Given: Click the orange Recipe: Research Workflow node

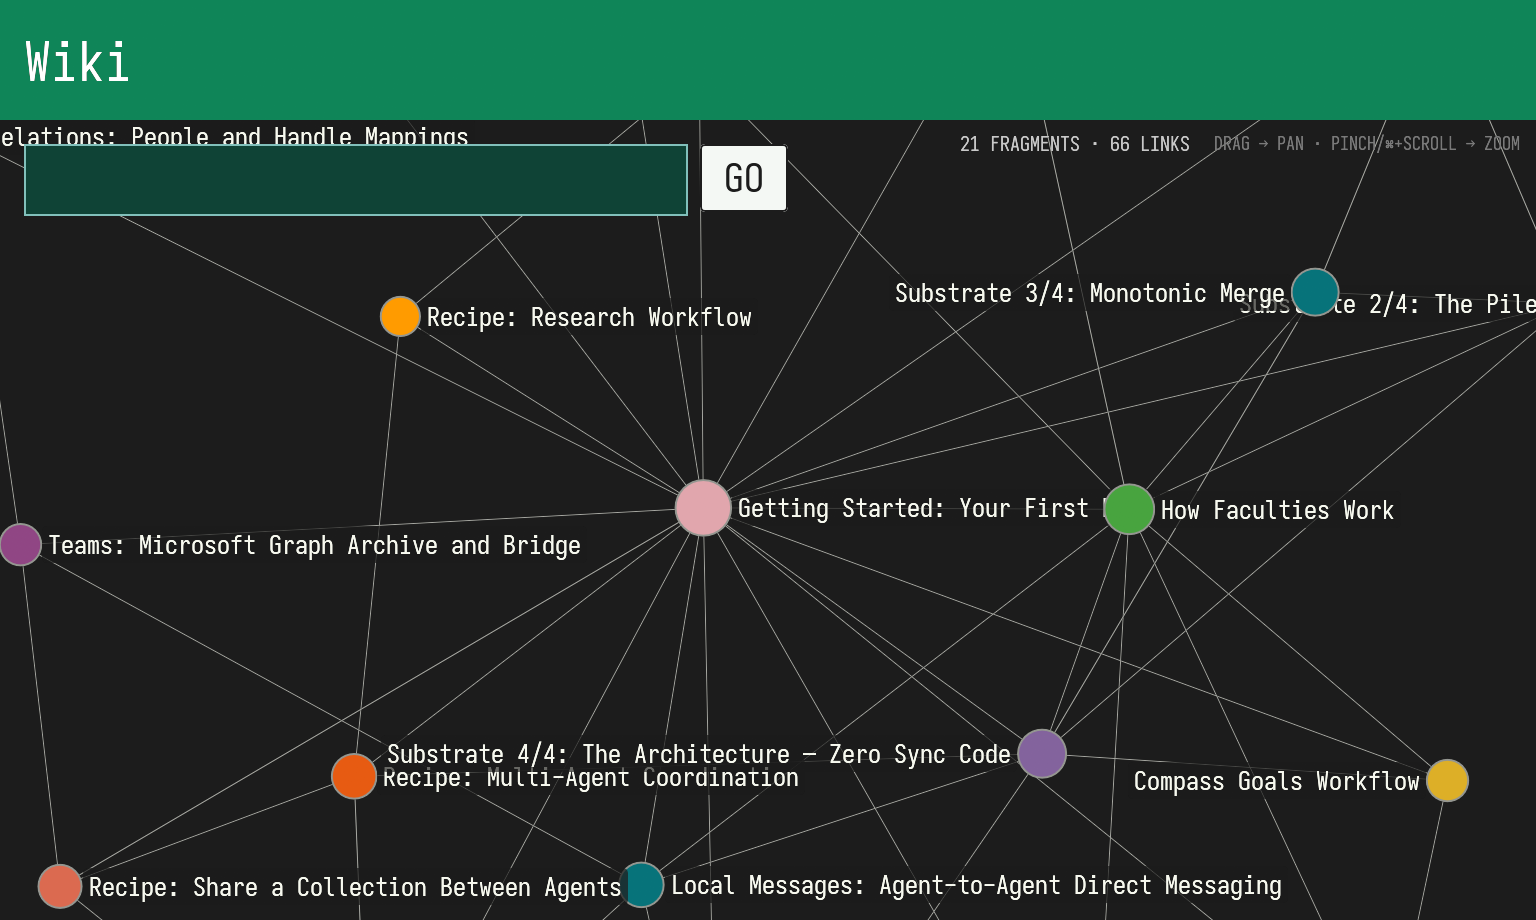Looking at the screenshot, I should pyautogui.click(x=400, y=316).
